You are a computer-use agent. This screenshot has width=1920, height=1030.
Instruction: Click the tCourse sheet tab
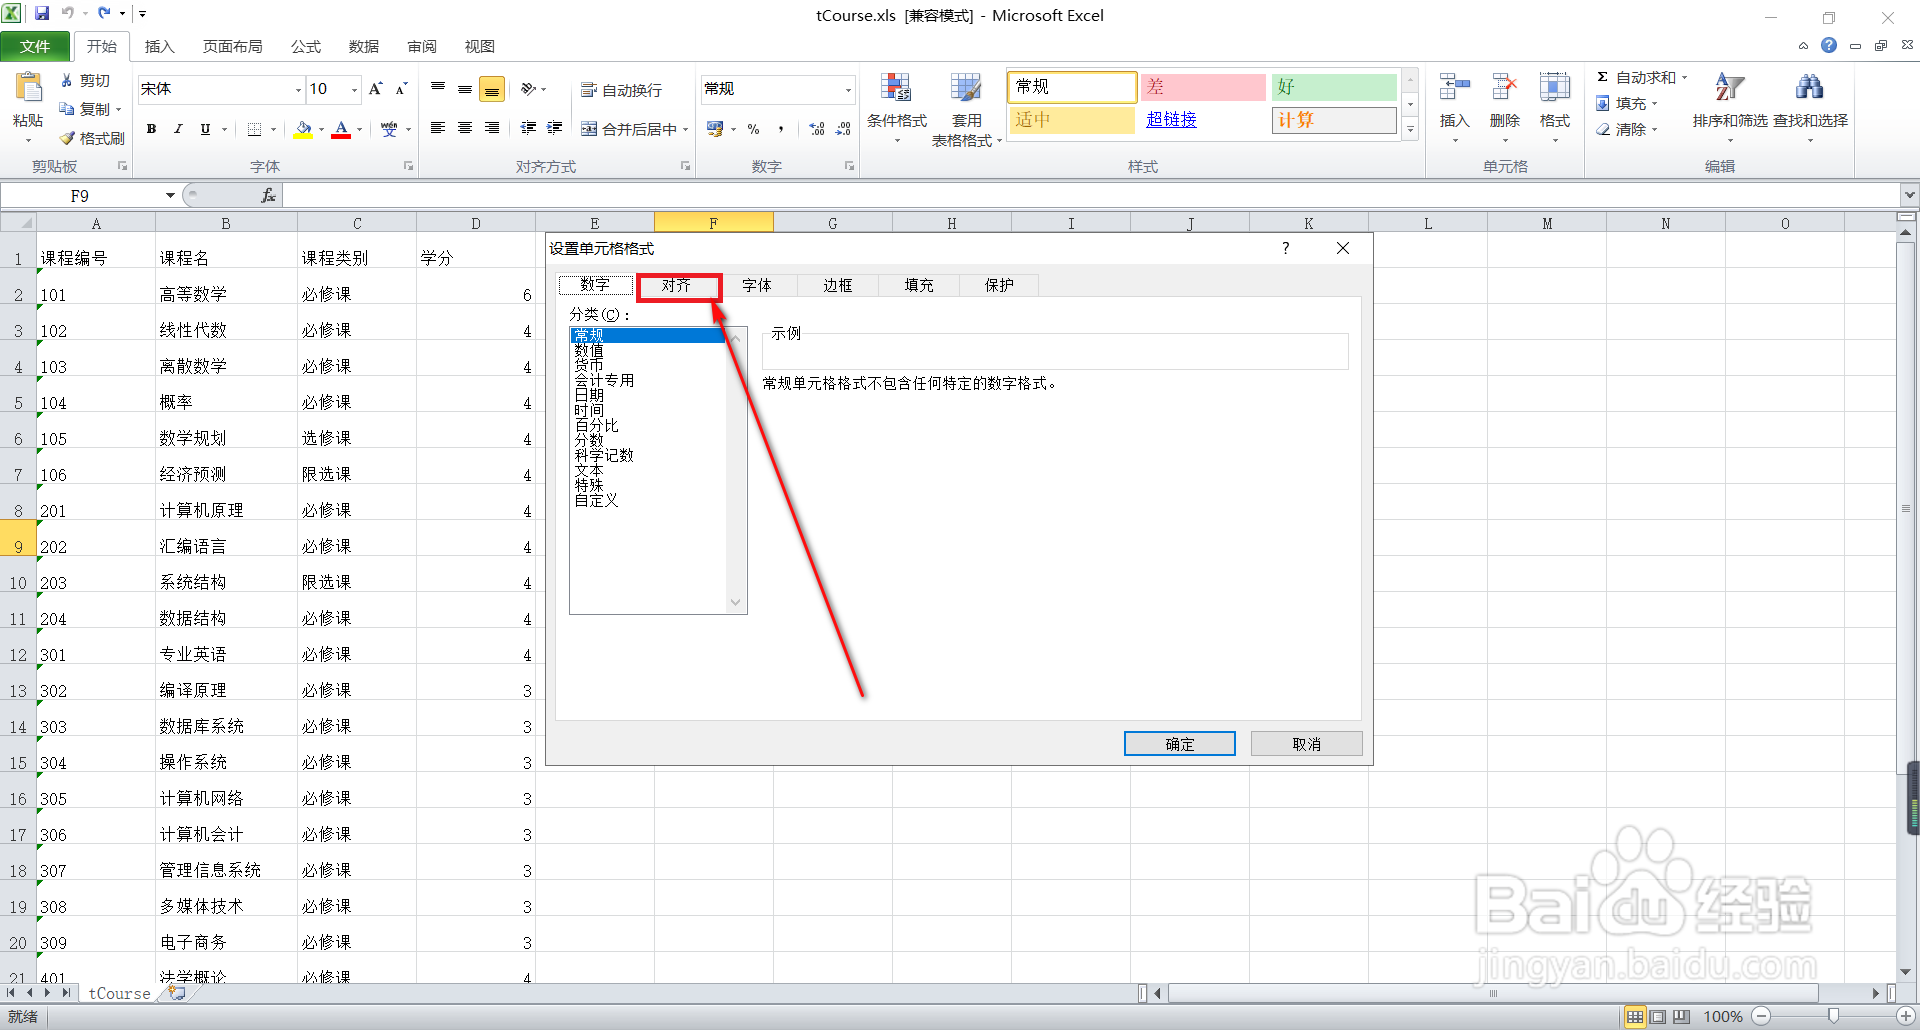coord(119,993)
